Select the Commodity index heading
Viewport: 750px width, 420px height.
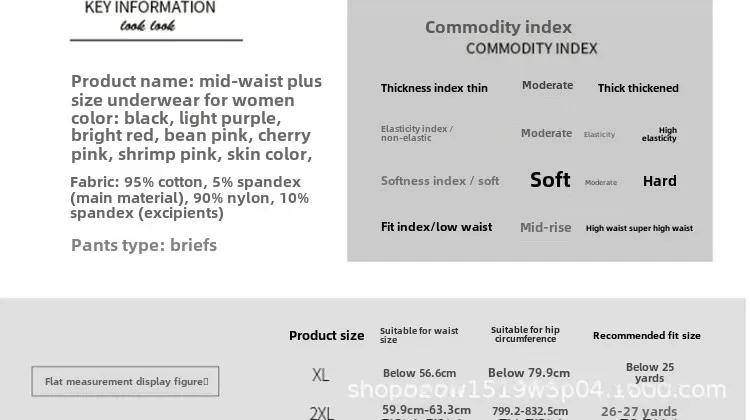pyautogui.click(x=498, y=27)
